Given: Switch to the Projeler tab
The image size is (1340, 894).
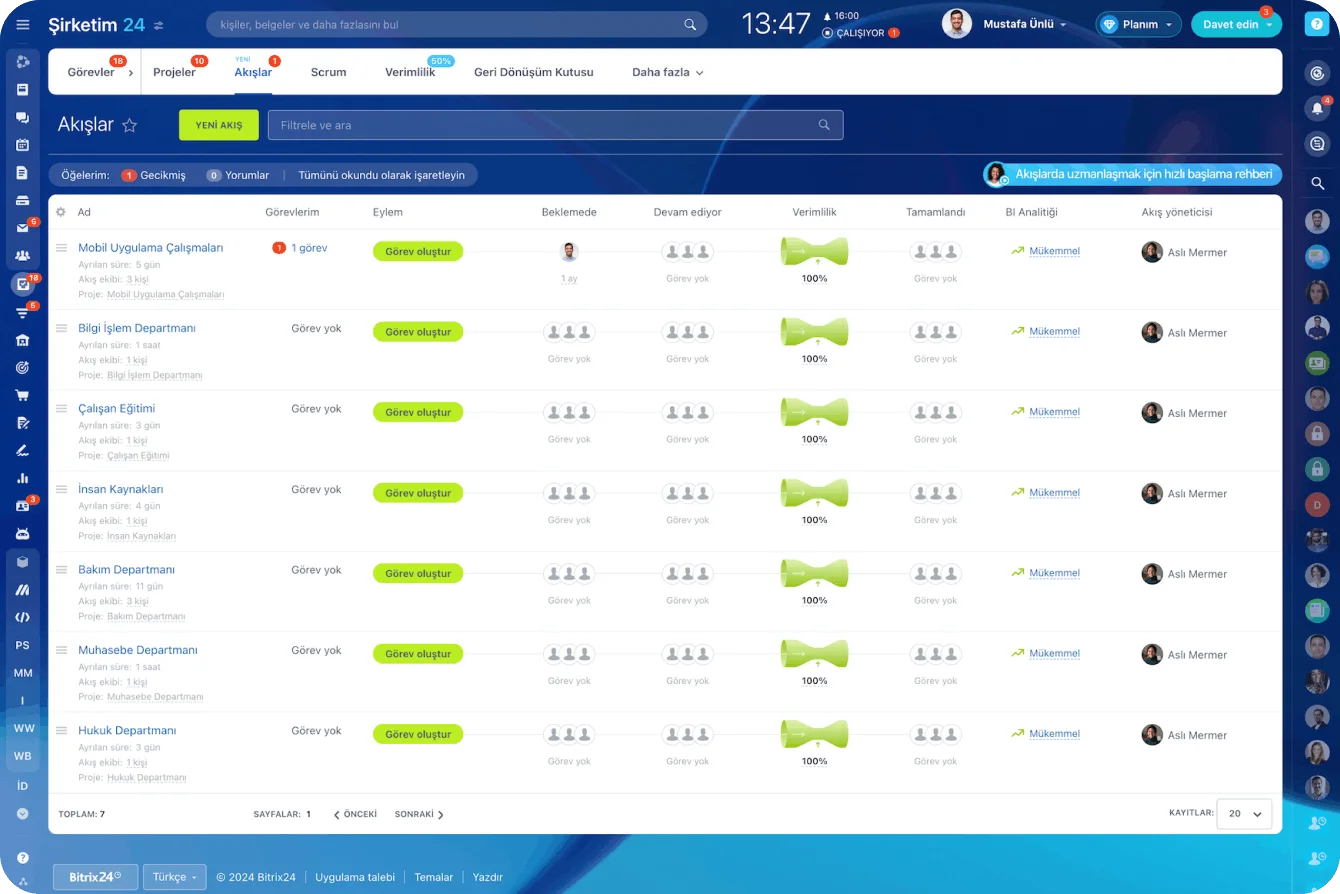Looking at the screenshot, I should [x=174, y=72].
